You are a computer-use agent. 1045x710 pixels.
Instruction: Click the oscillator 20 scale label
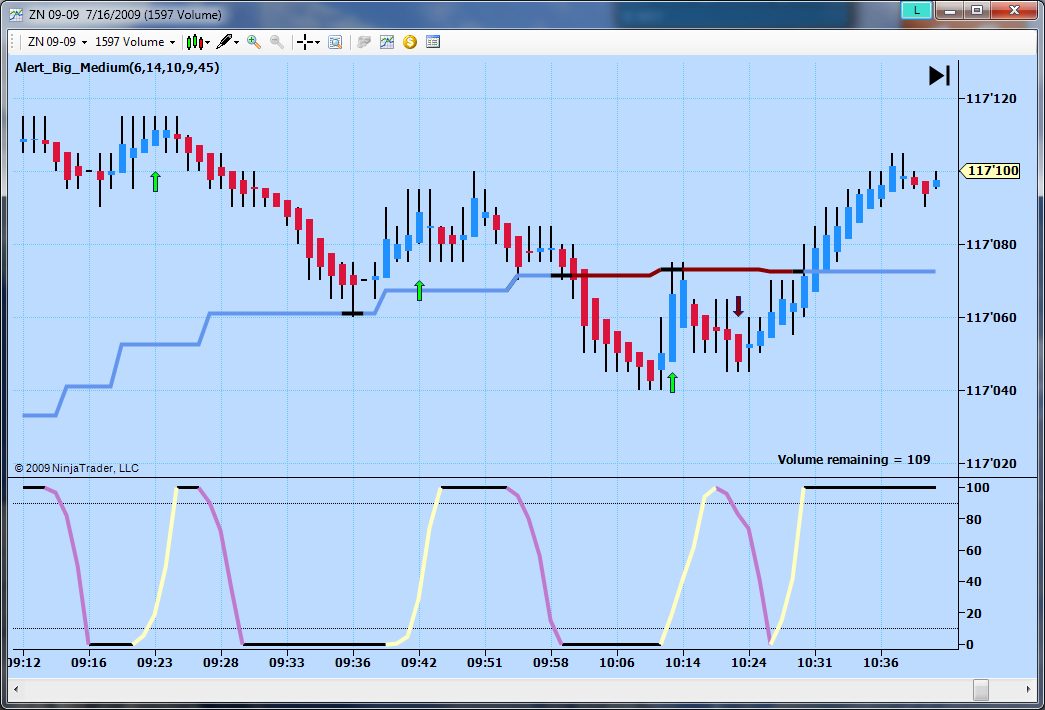click(974, 613)
